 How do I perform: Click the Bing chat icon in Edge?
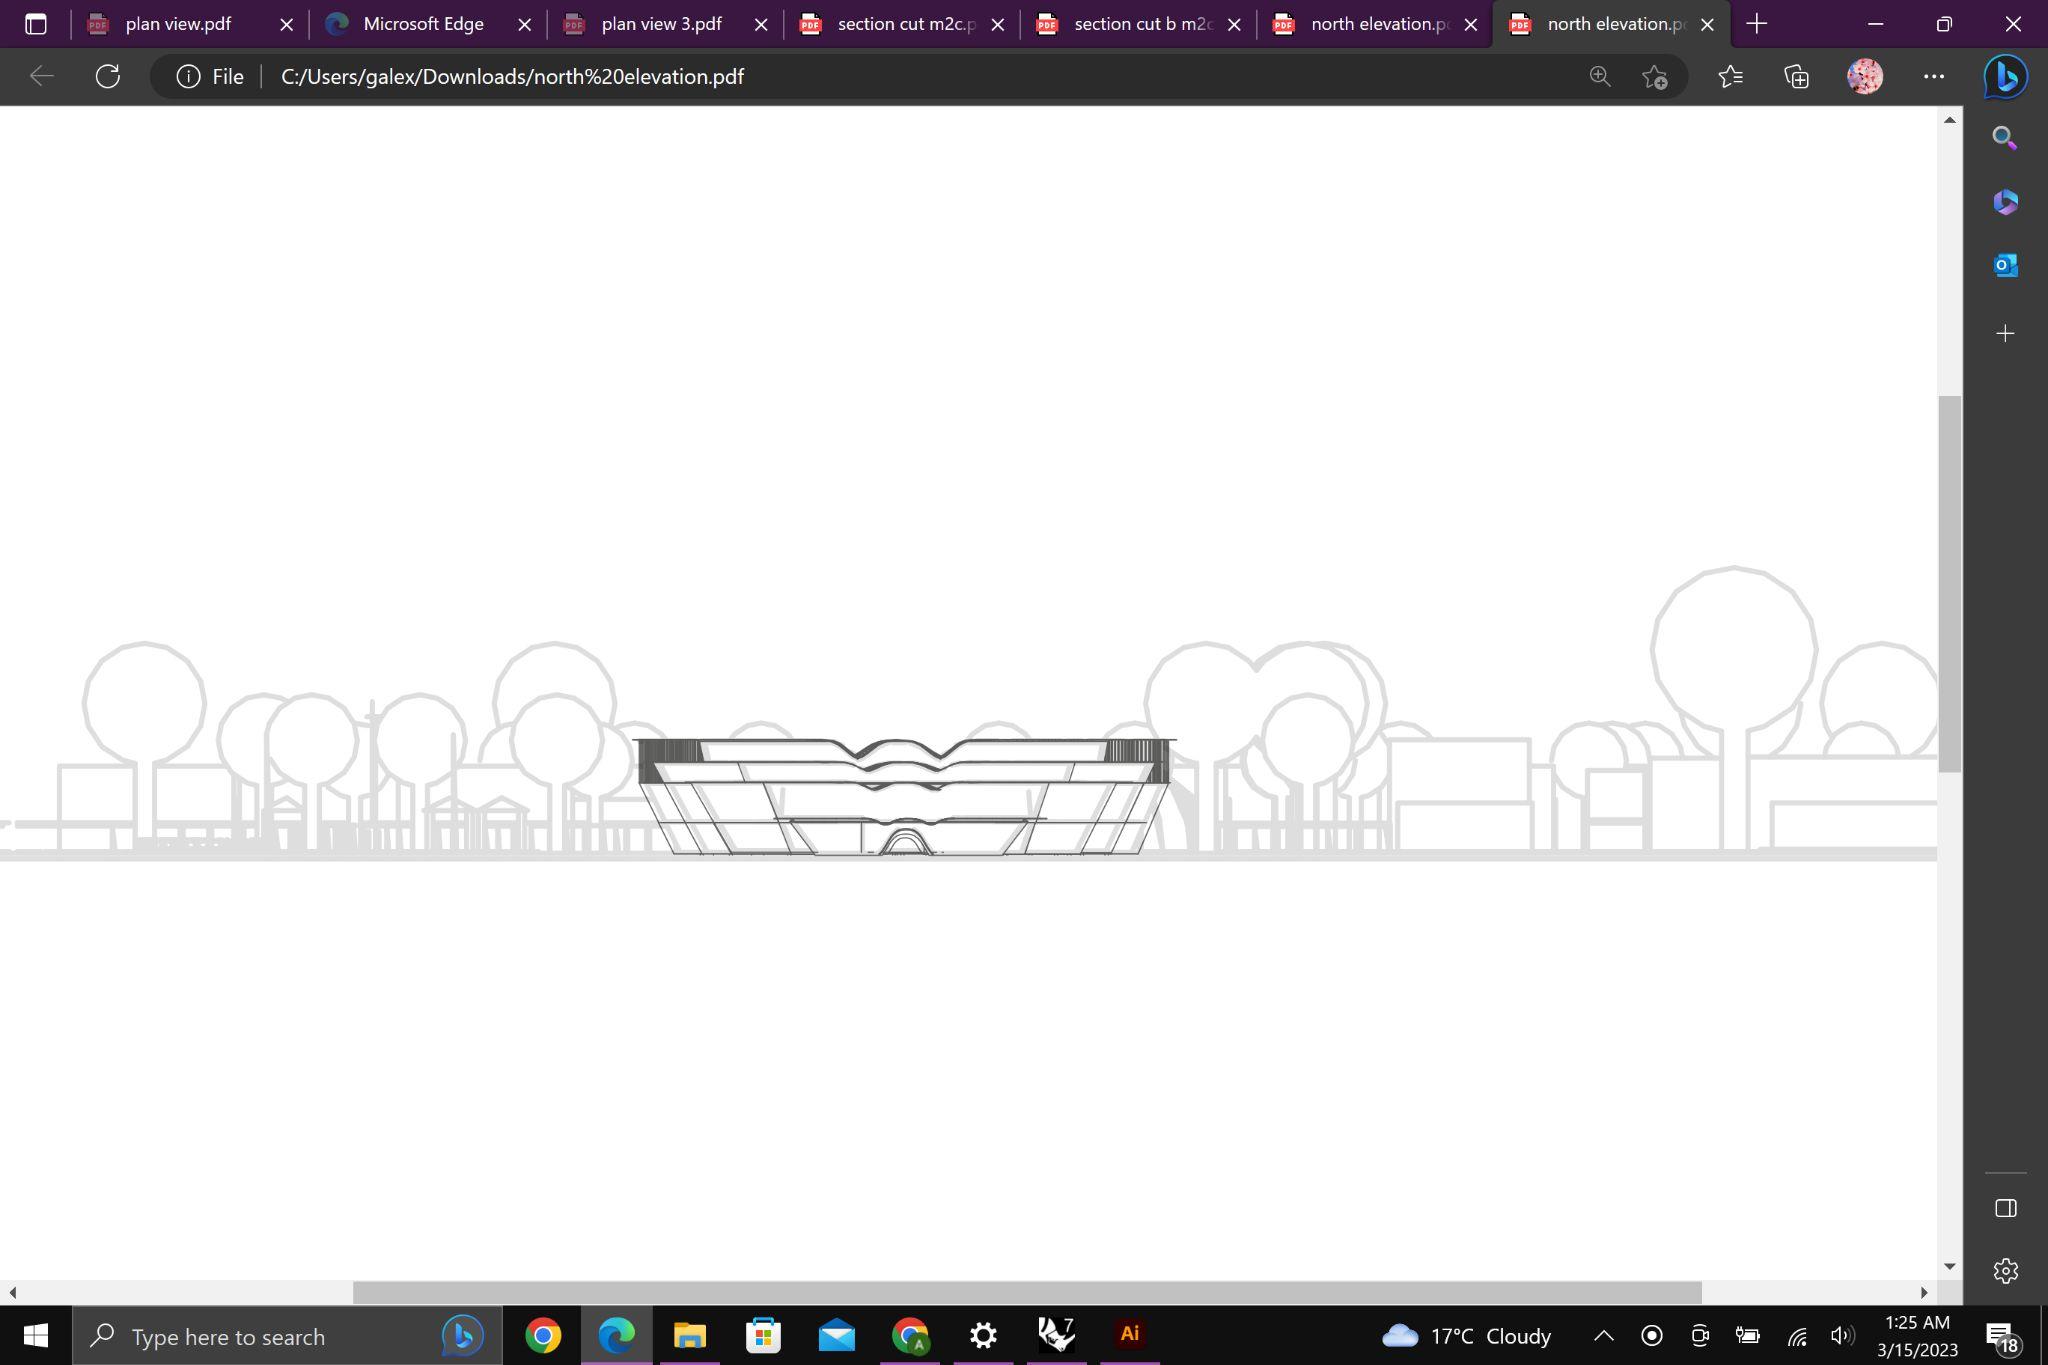pyautogui.click(x=2005, y=77)
